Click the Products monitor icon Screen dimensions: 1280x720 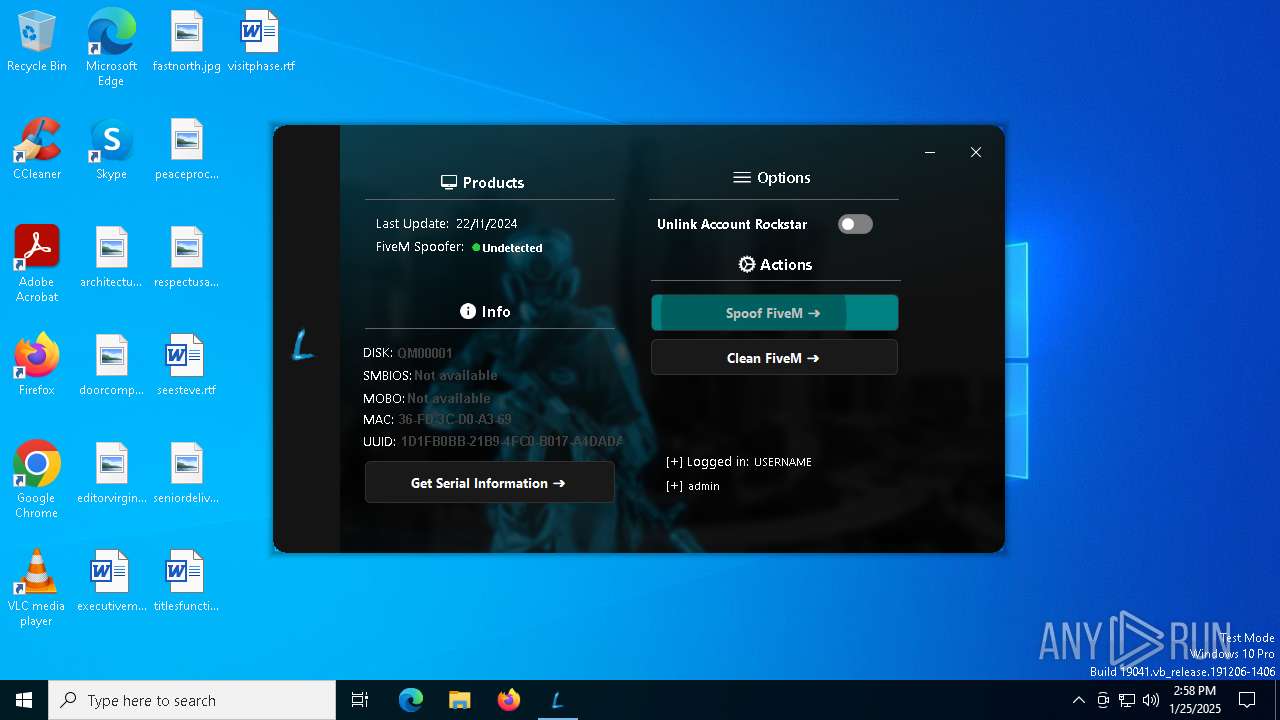pos(449,183)
